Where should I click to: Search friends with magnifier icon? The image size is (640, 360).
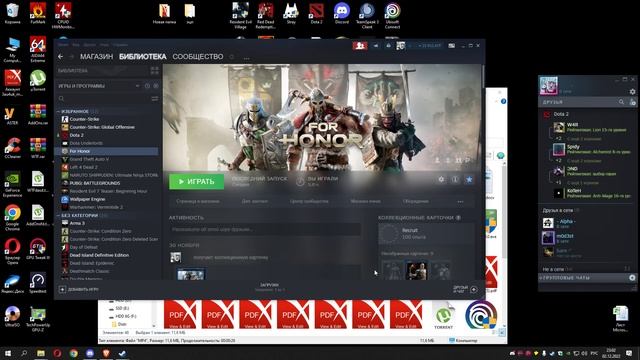click(621, 102)
